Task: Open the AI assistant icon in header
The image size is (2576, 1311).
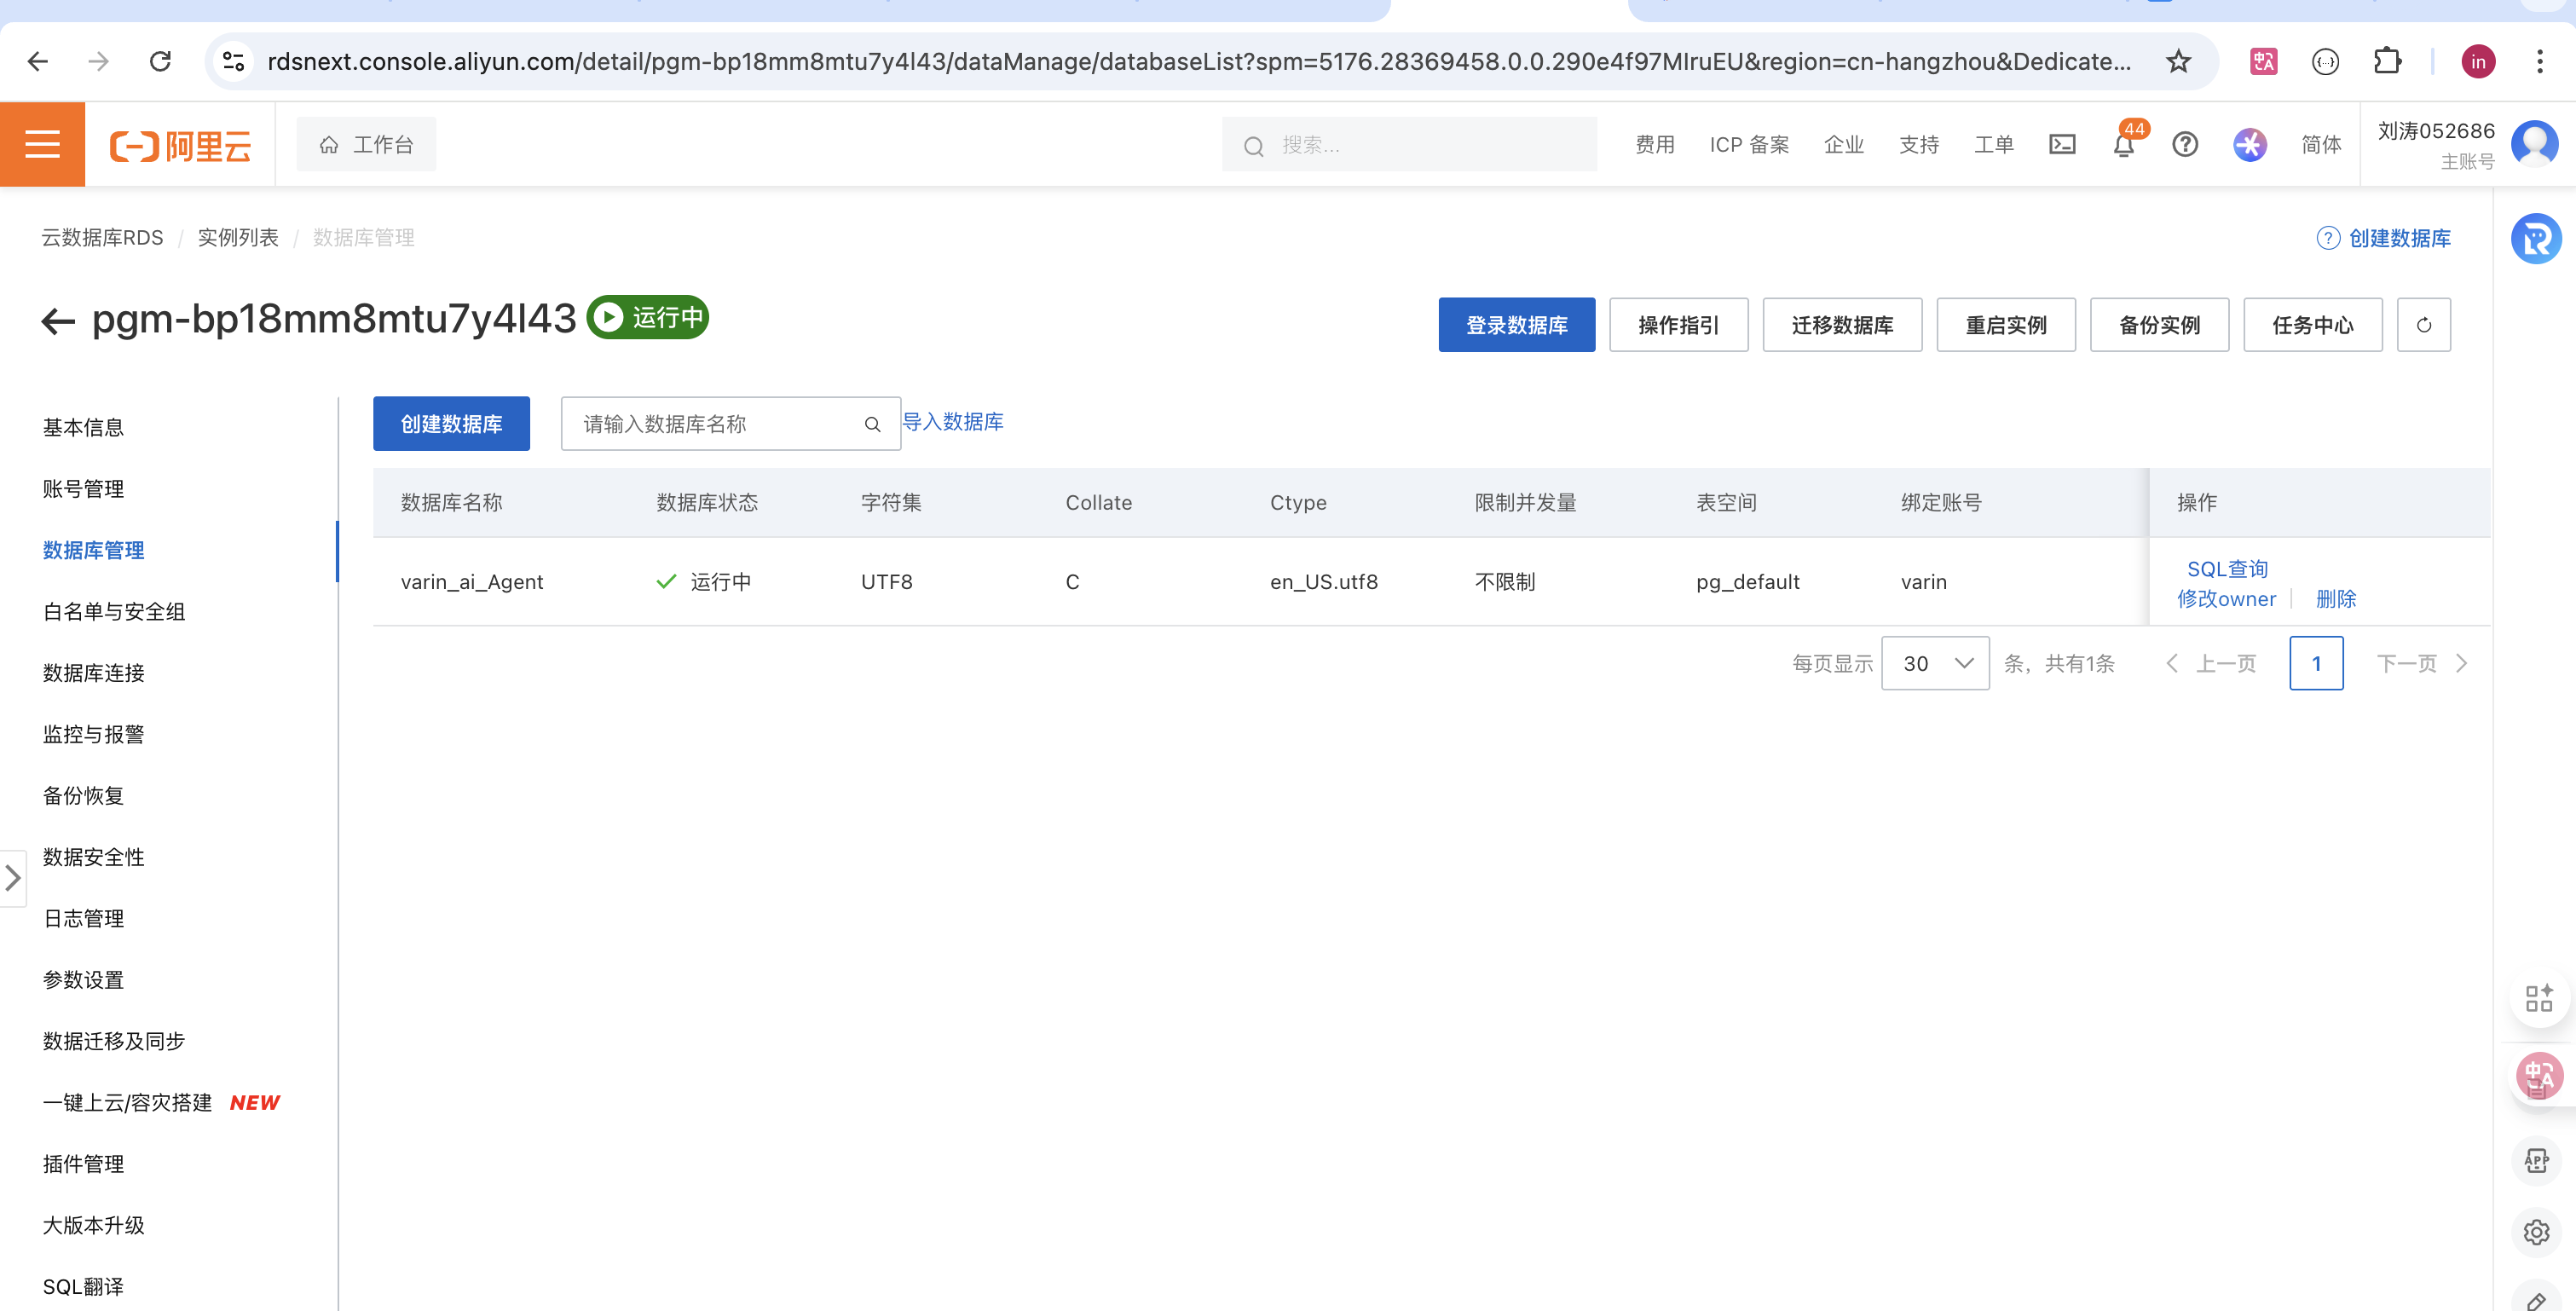Action: click(x=2250, y=145)
